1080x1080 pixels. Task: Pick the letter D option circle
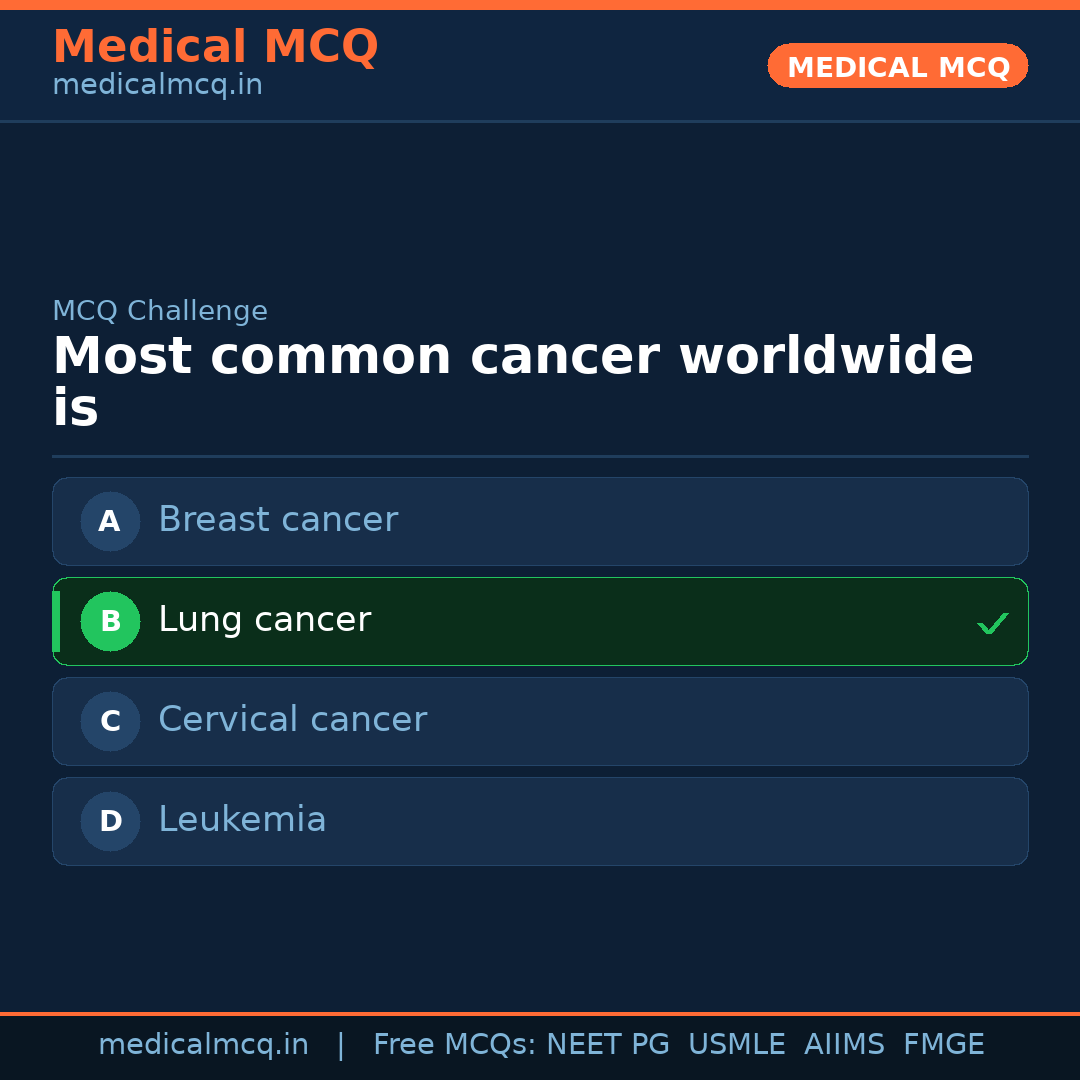tap(110, 821)
